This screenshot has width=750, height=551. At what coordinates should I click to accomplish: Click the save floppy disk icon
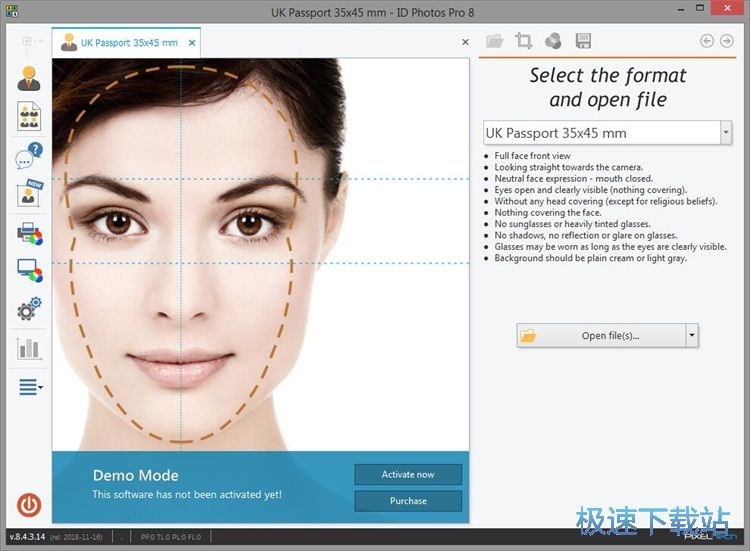[x=583, y=41]
